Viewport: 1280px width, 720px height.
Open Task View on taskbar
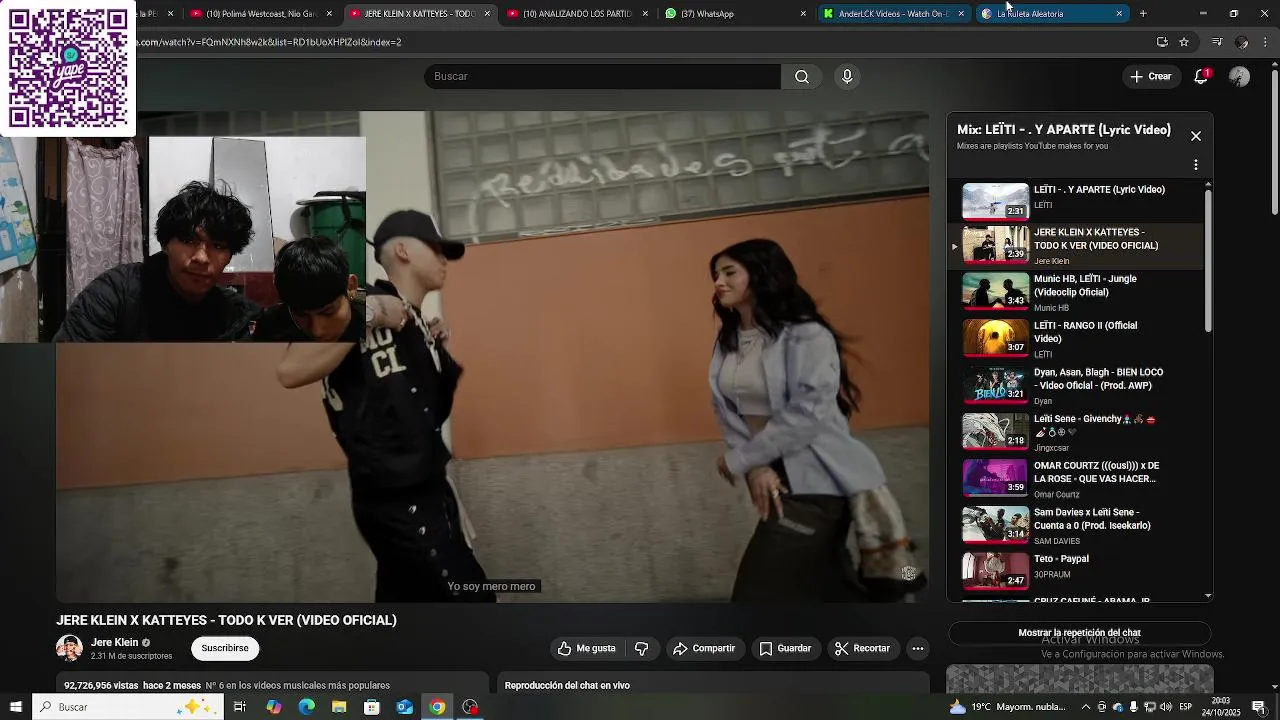click(240, 707)
